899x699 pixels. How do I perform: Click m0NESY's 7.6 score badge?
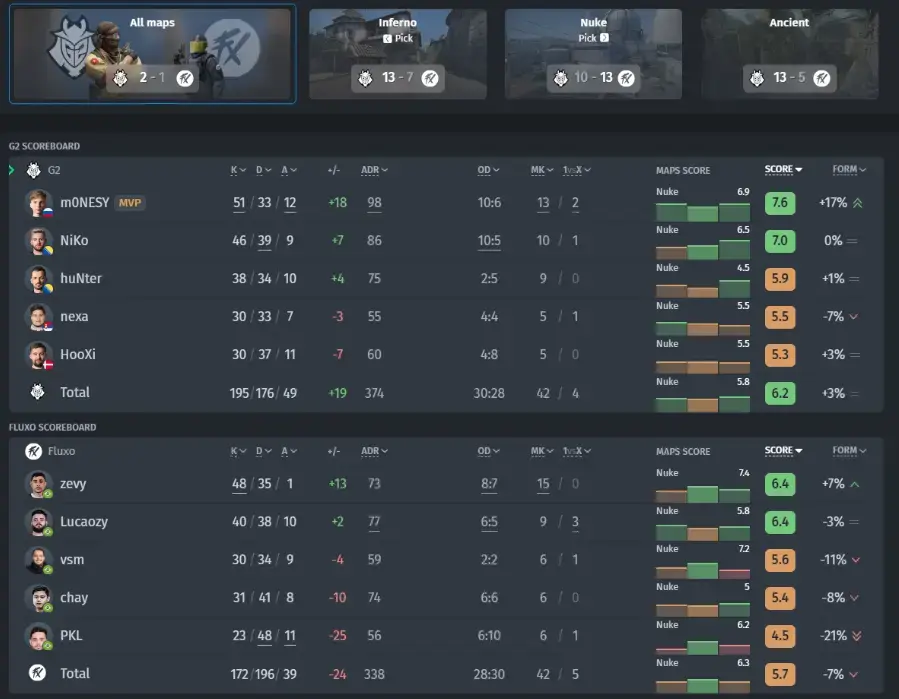[780, 203]
